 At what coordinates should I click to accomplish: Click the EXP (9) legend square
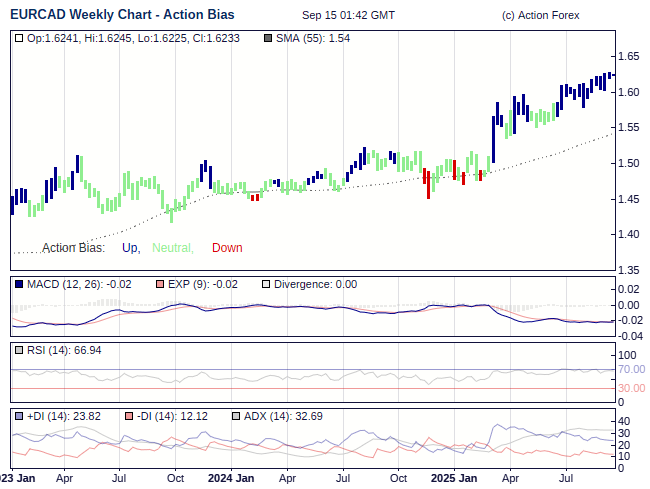[160, 285]
